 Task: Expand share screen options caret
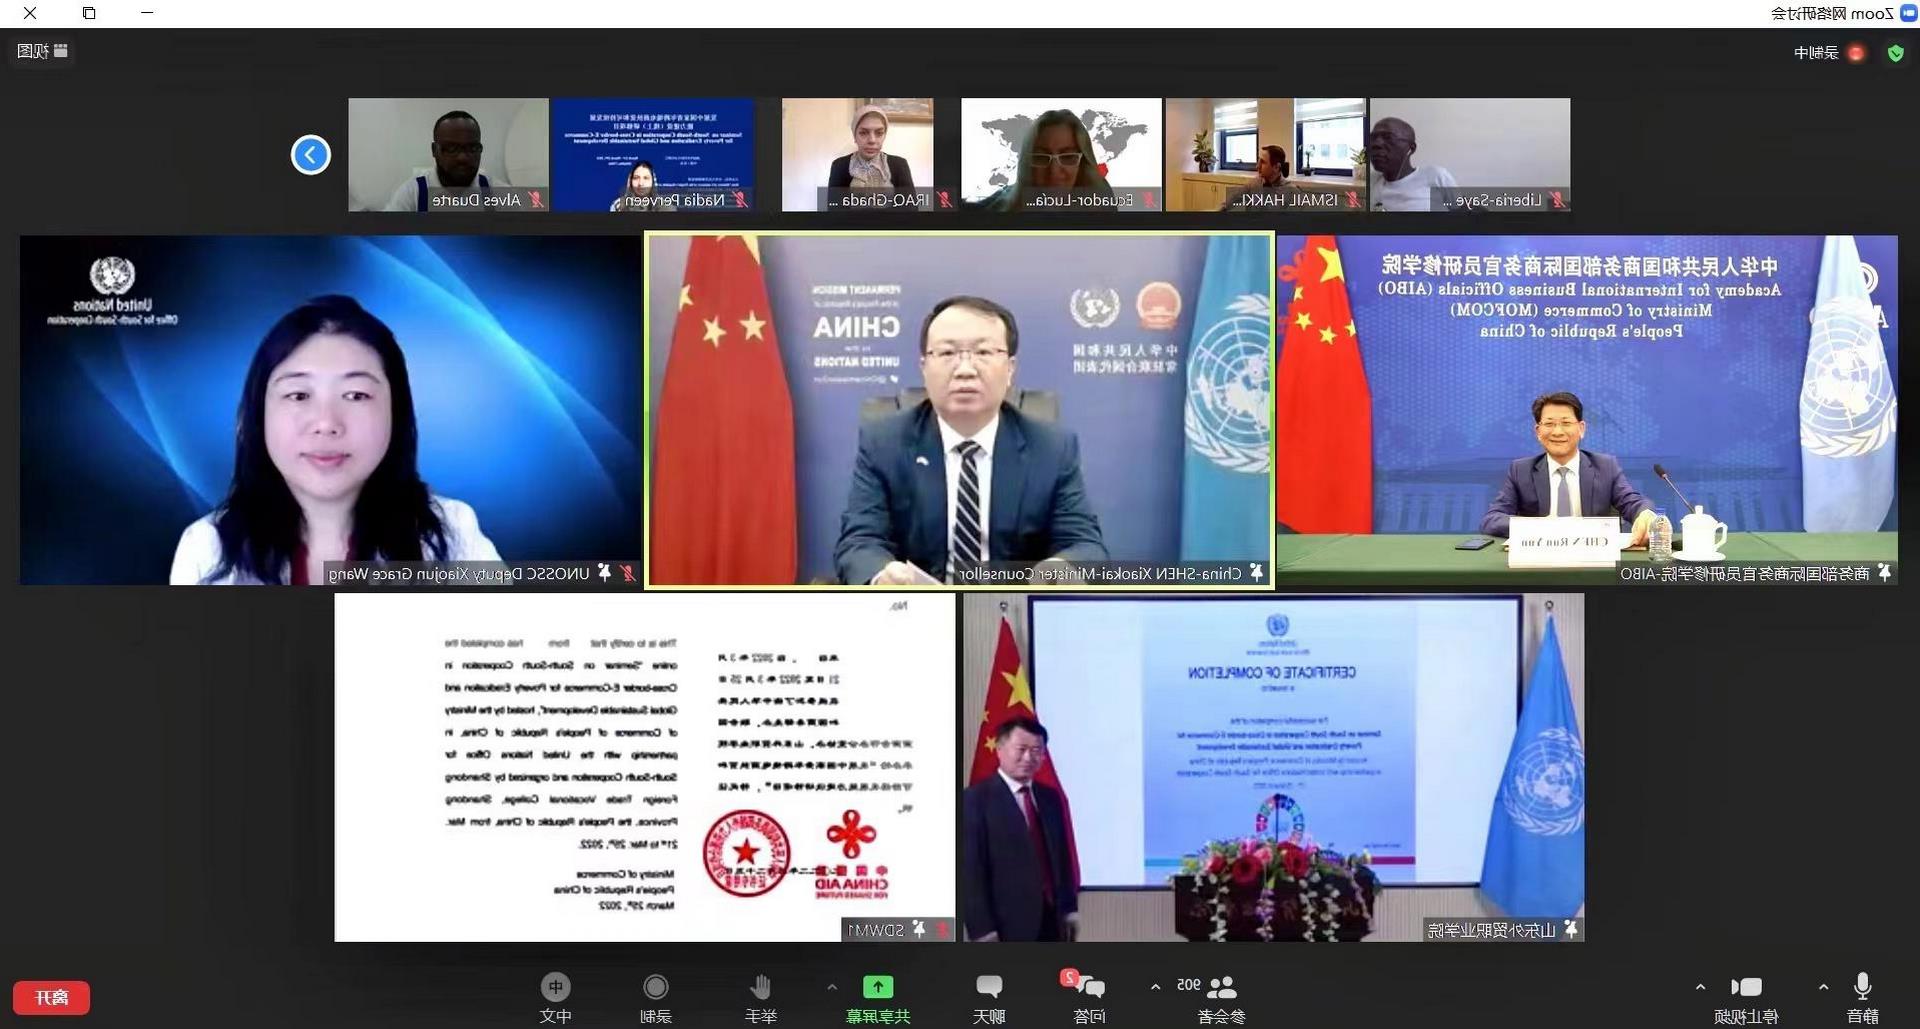tap(832, 987)
